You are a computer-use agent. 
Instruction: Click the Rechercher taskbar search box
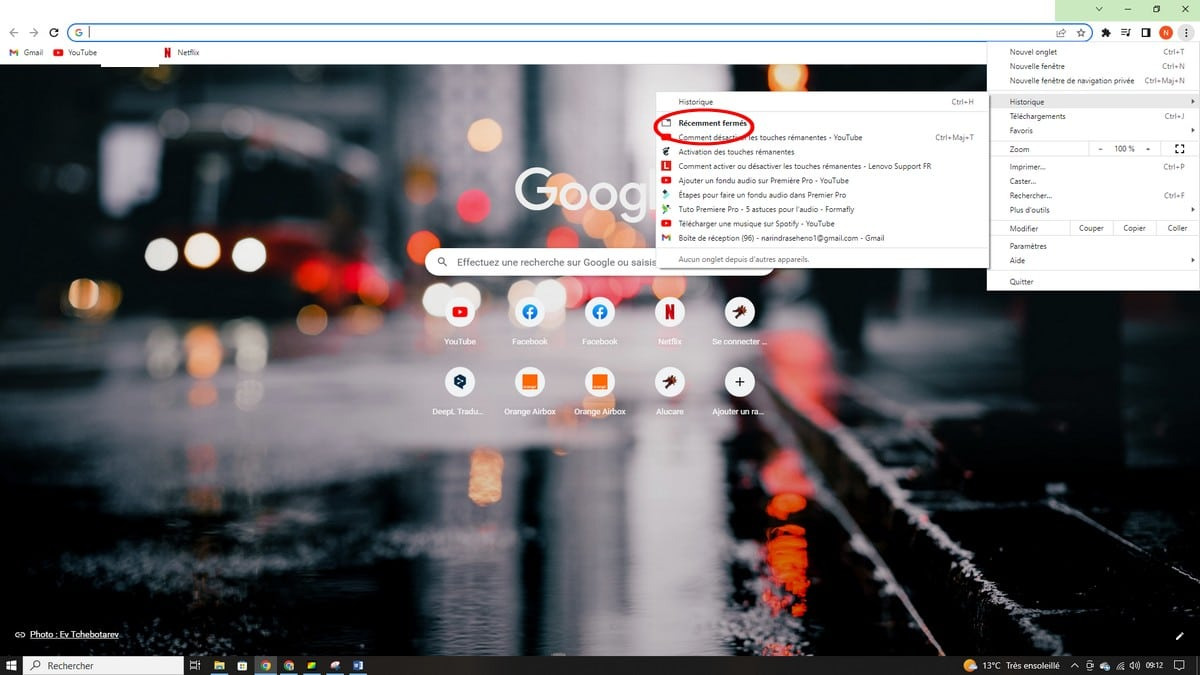coord(101,665)
